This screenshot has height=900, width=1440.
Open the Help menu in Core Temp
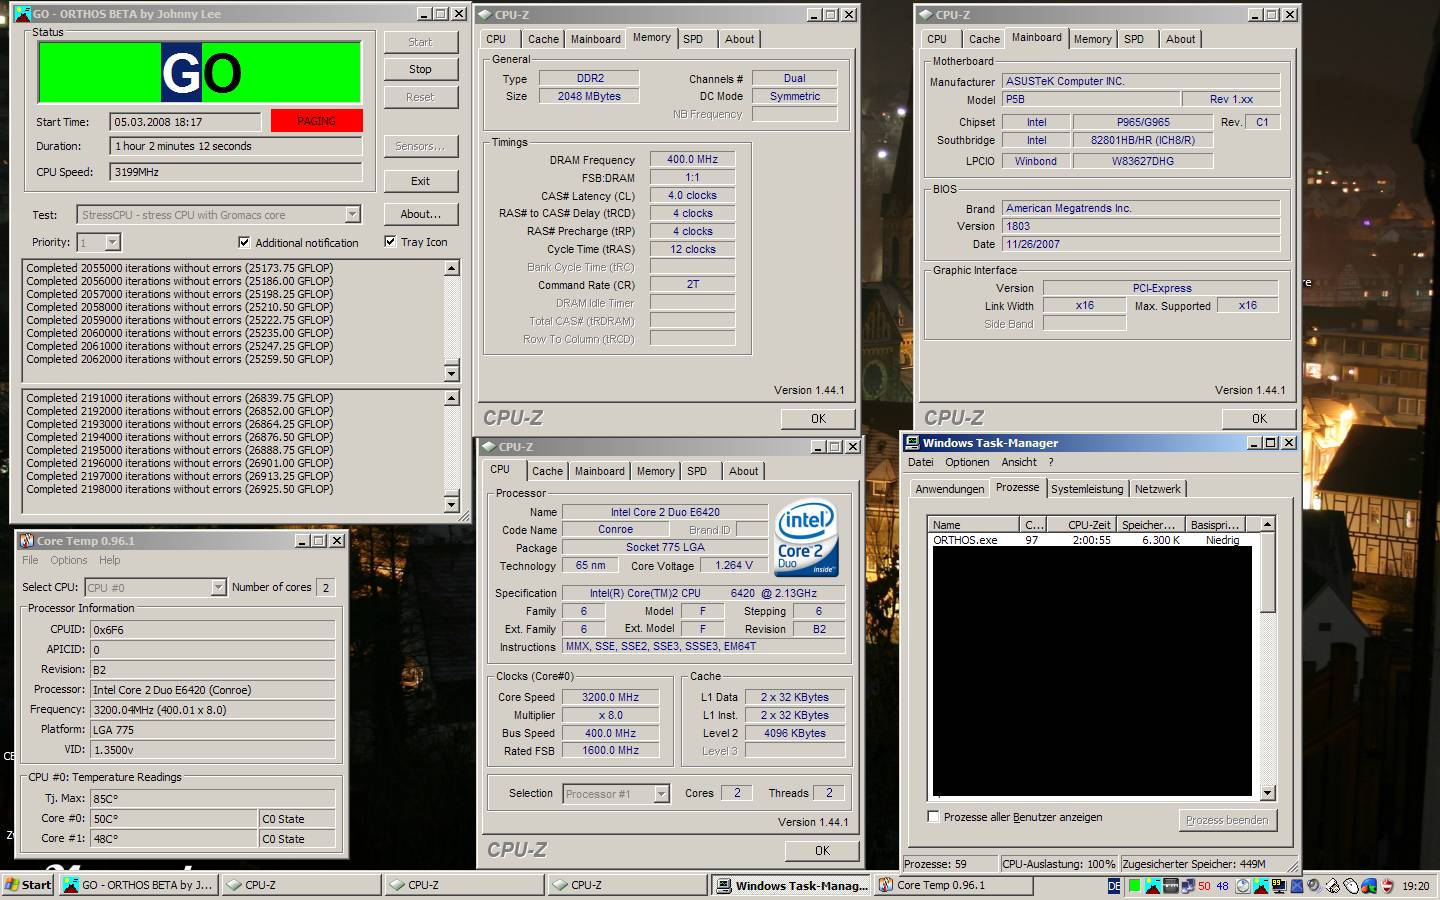point(109,560)
